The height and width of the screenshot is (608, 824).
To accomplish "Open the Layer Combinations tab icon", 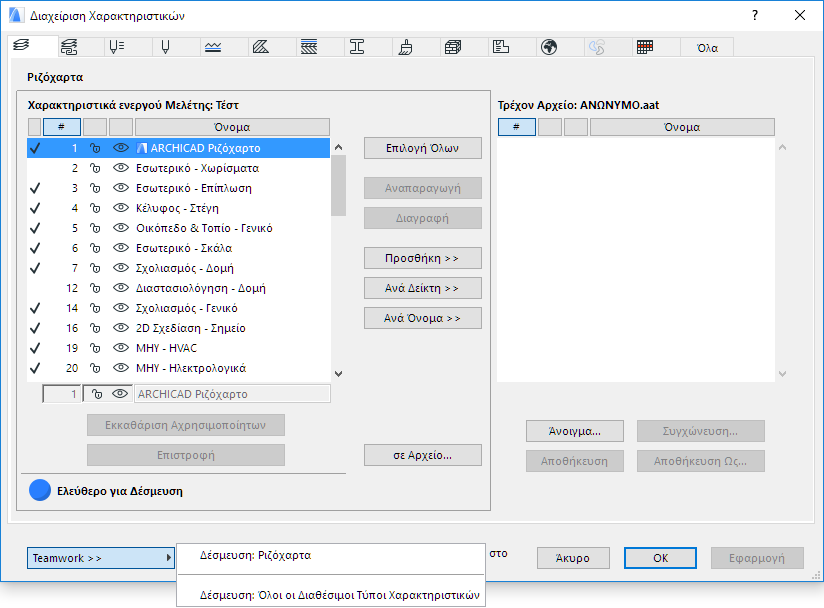I will tap(69, 47).
